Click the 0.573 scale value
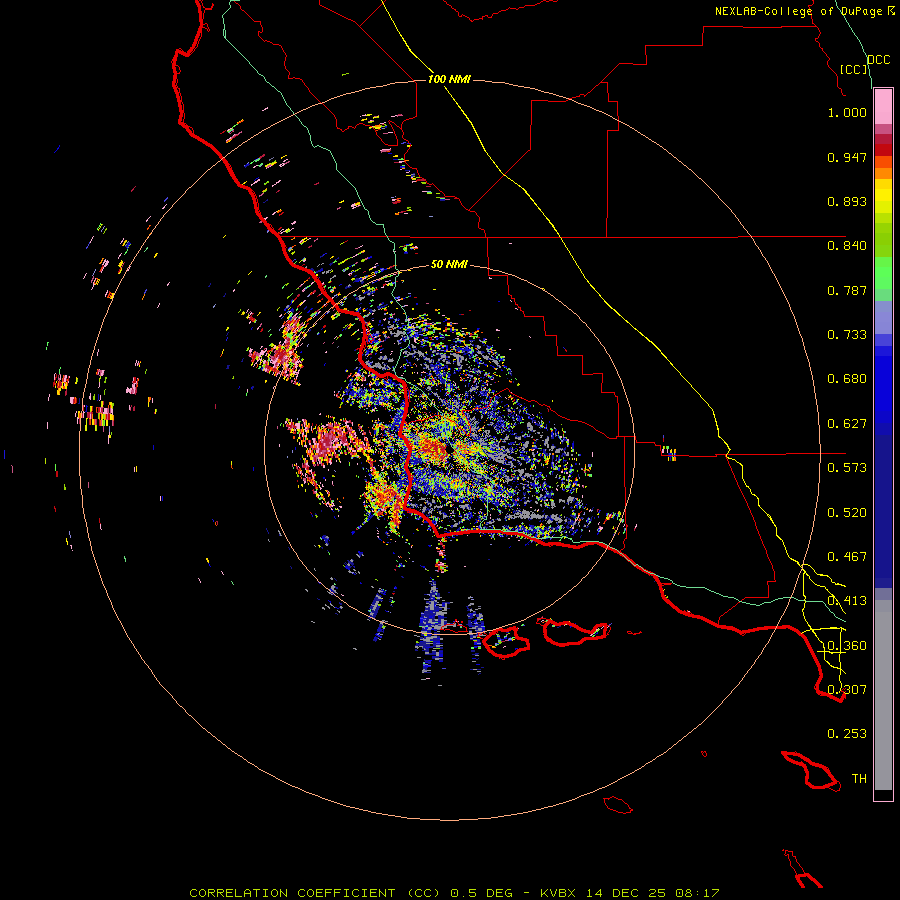 tap(847, 468)
